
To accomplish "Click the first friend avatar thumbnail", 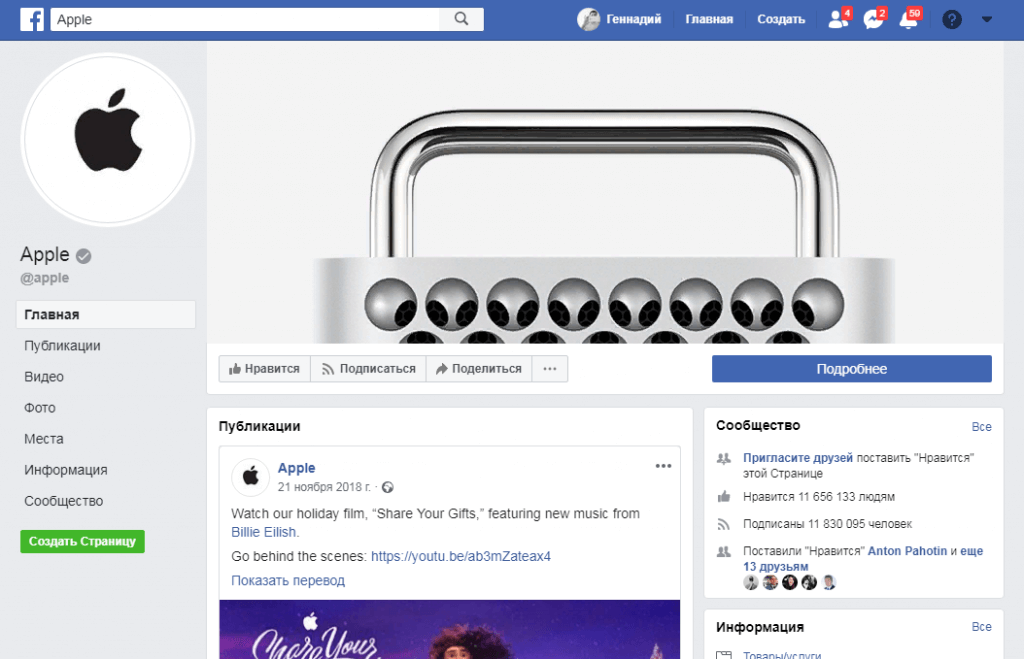I will [751, 582].
